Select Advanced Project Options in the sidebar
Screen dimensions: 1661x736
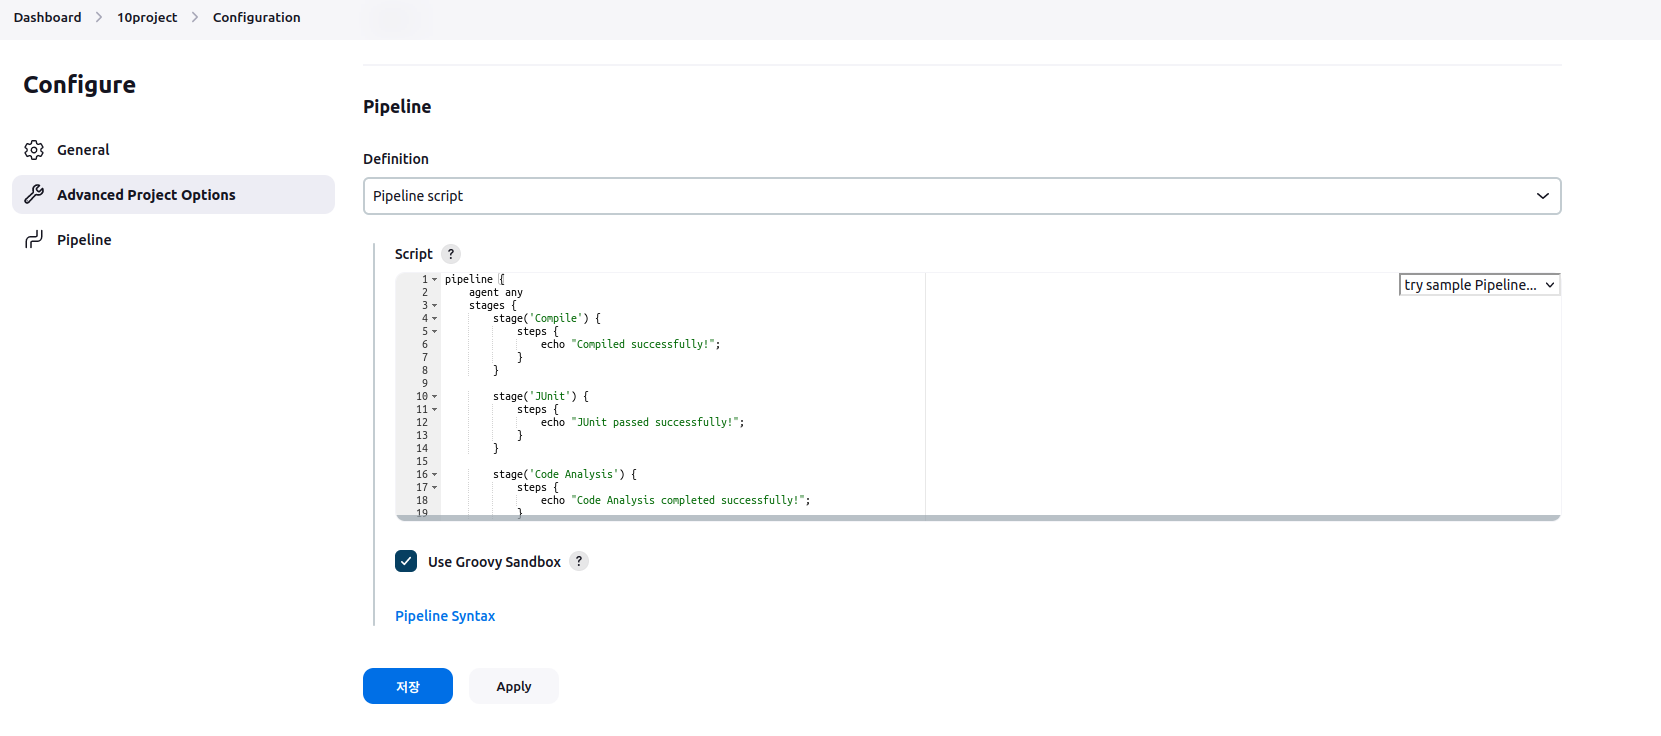(173, 194)
